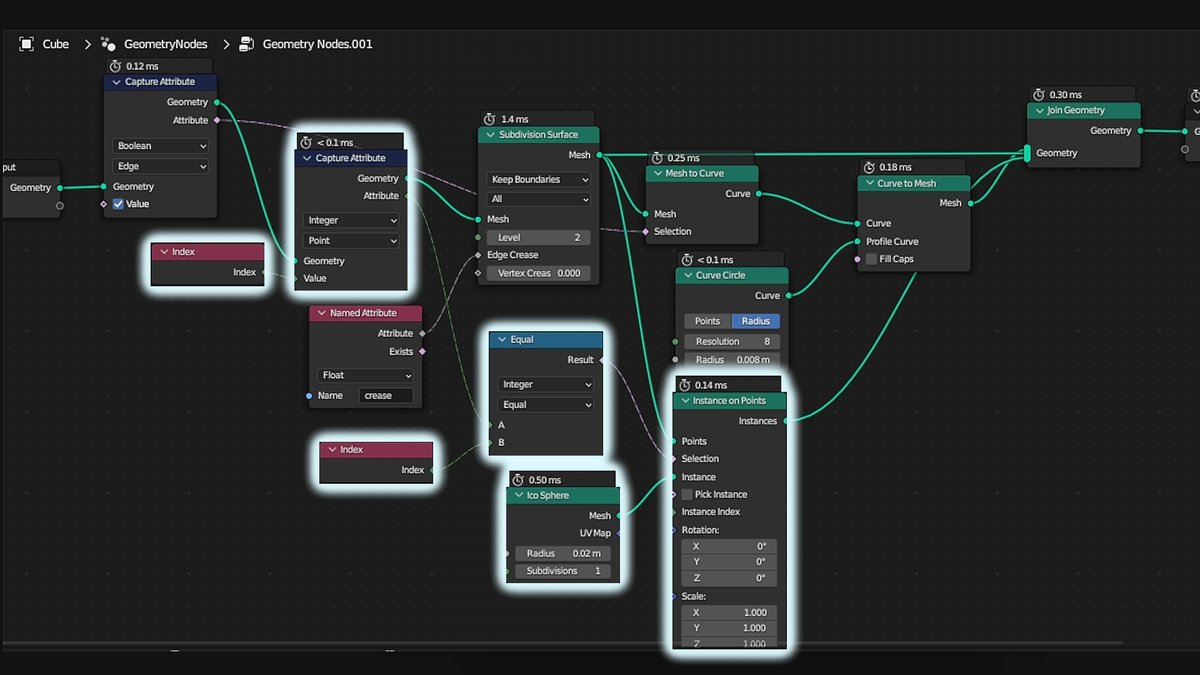Switch Curve Circle to Points mode
This screenshot has height=675, width=1200.
click(x=707, y=320)
